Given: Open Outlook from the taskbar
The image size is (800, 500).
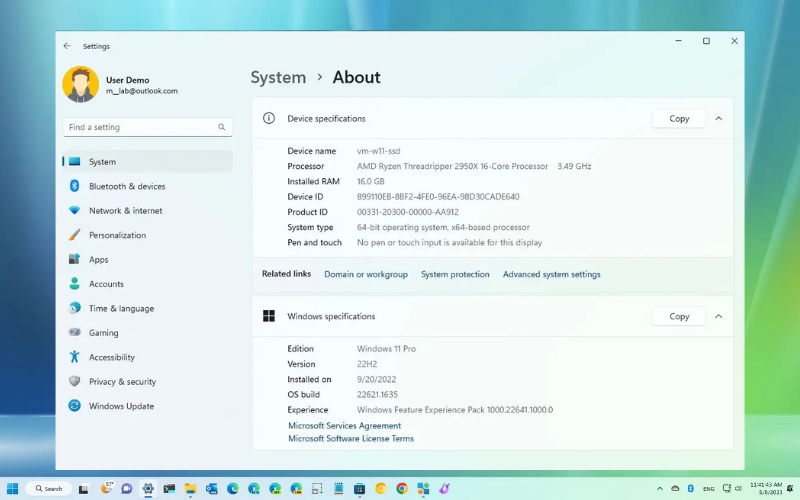Looking at the screenshot, I should 212,488.
